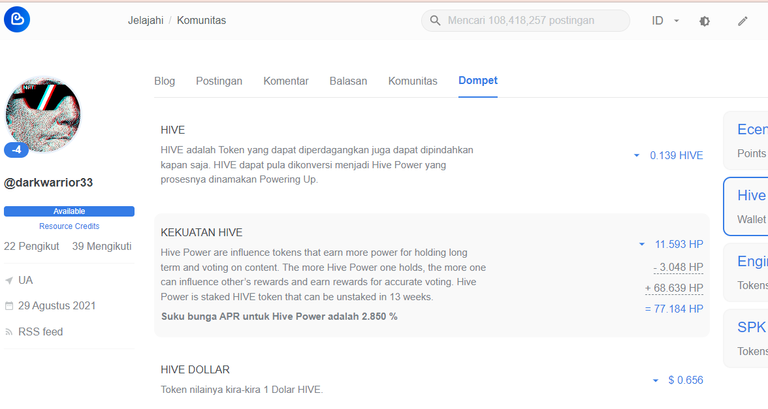Click the UA location text
768x409 pixels.
(x=25, y=280)
